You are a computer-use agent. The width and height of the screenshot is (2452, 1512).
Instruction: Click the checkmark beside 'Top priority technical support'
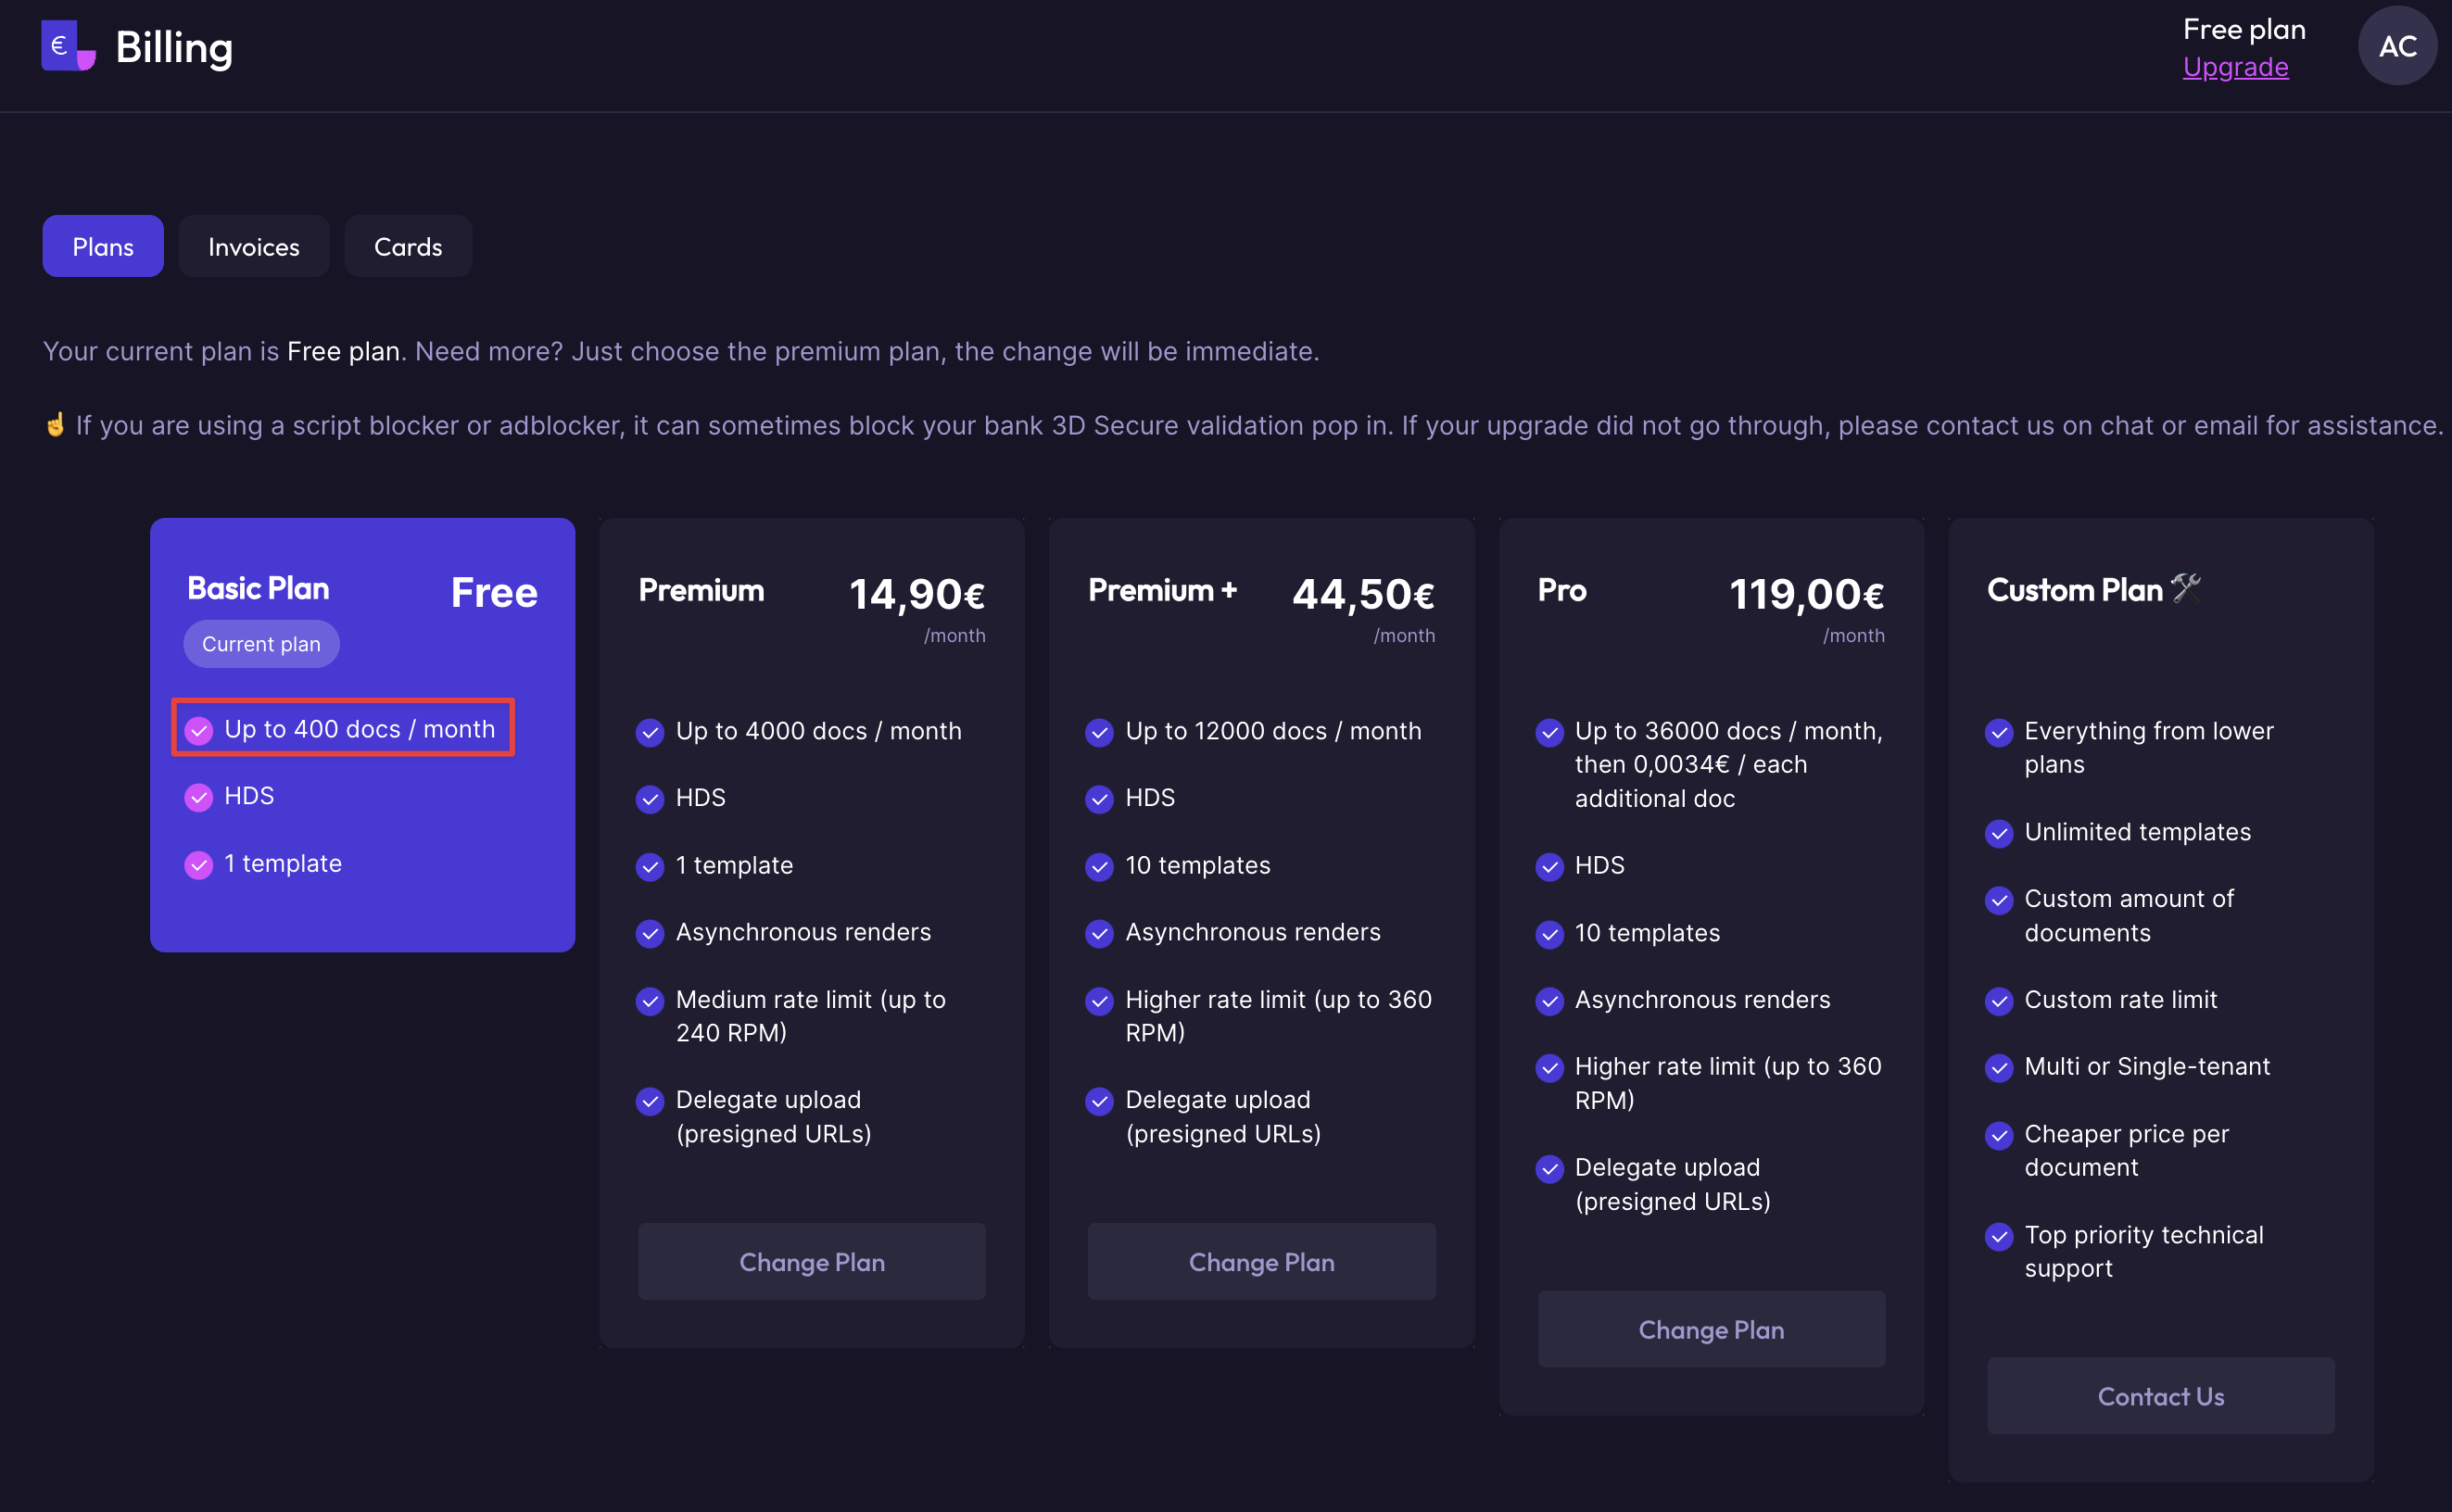point(1999,1237)
